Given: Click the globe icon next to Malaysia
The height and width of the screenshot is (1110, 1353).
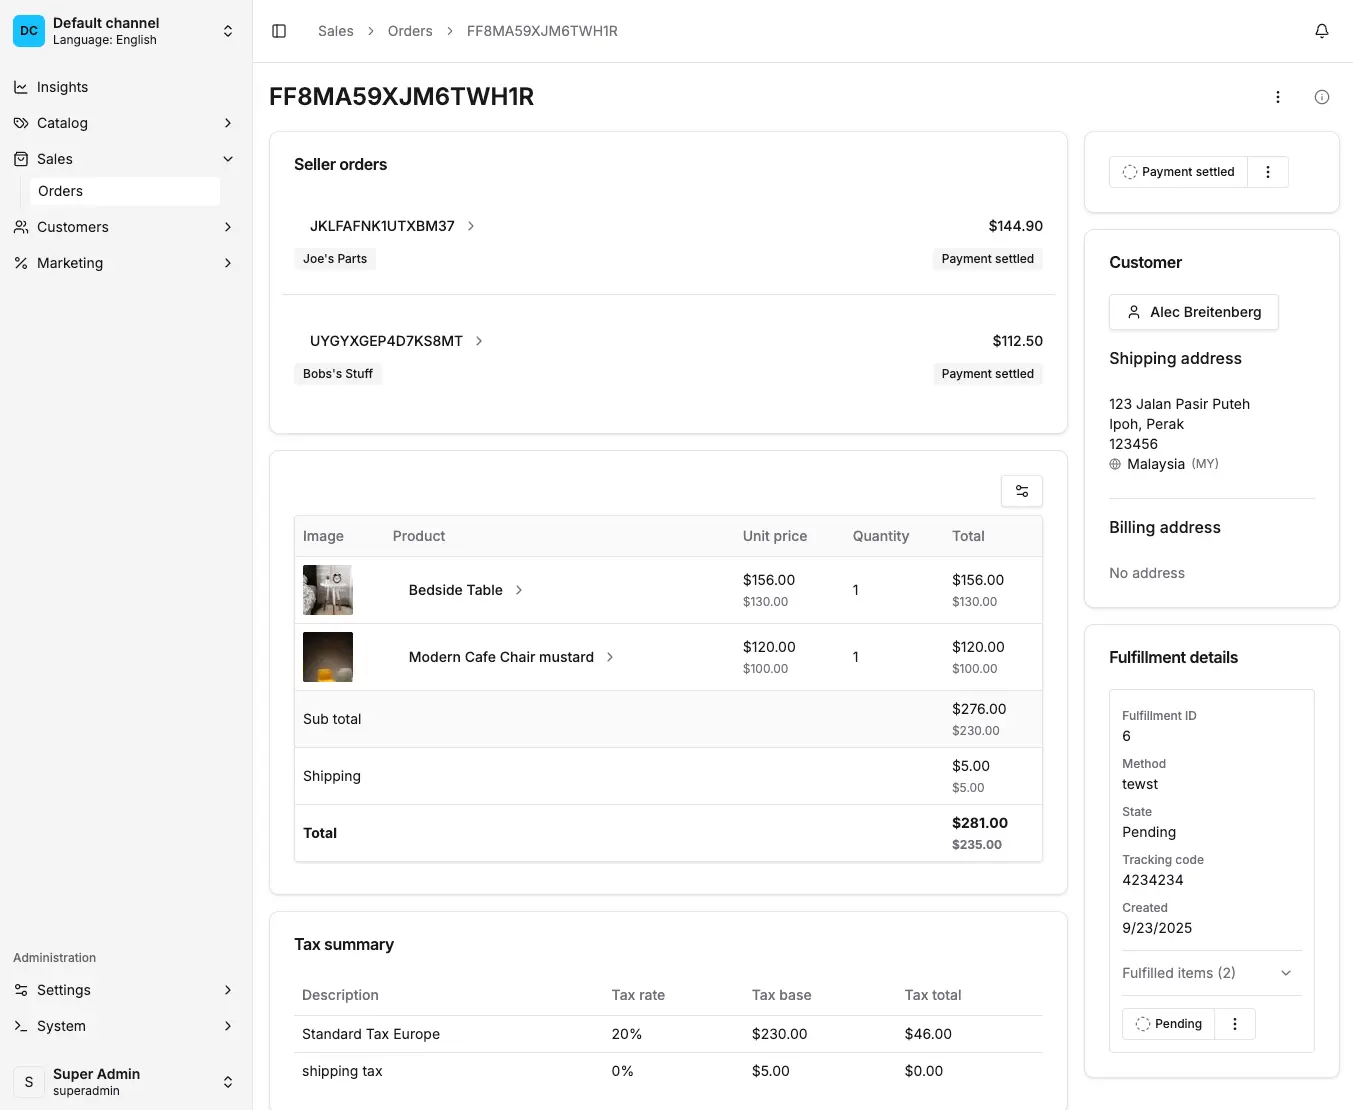Looking at the screenshot, I should [x=1113, y=464].
